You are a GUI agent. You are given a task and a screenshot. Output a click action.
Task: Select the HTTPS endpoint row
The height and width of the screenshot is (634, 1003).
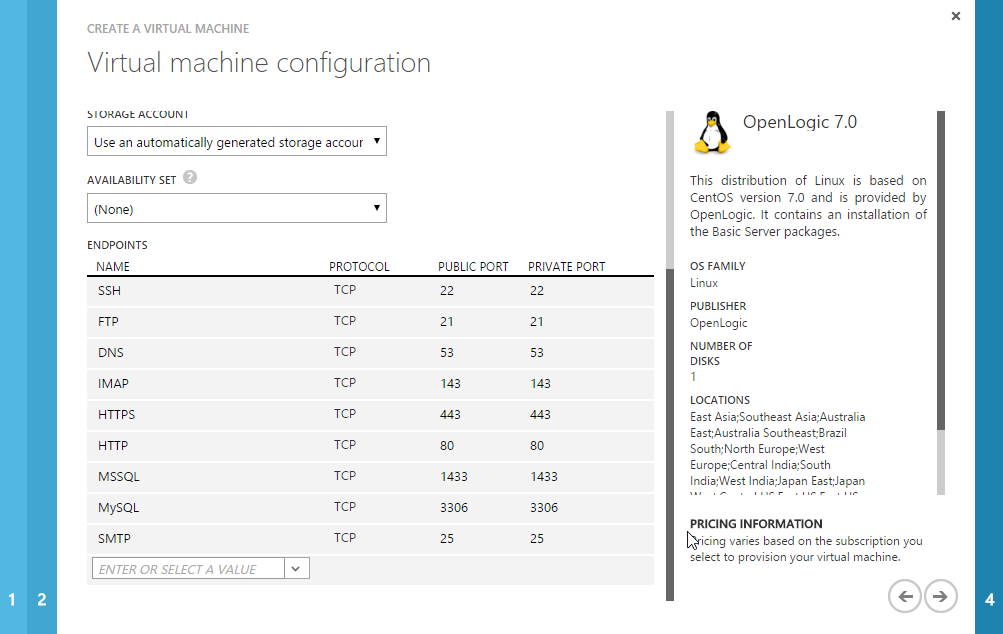tap(370, 415)
